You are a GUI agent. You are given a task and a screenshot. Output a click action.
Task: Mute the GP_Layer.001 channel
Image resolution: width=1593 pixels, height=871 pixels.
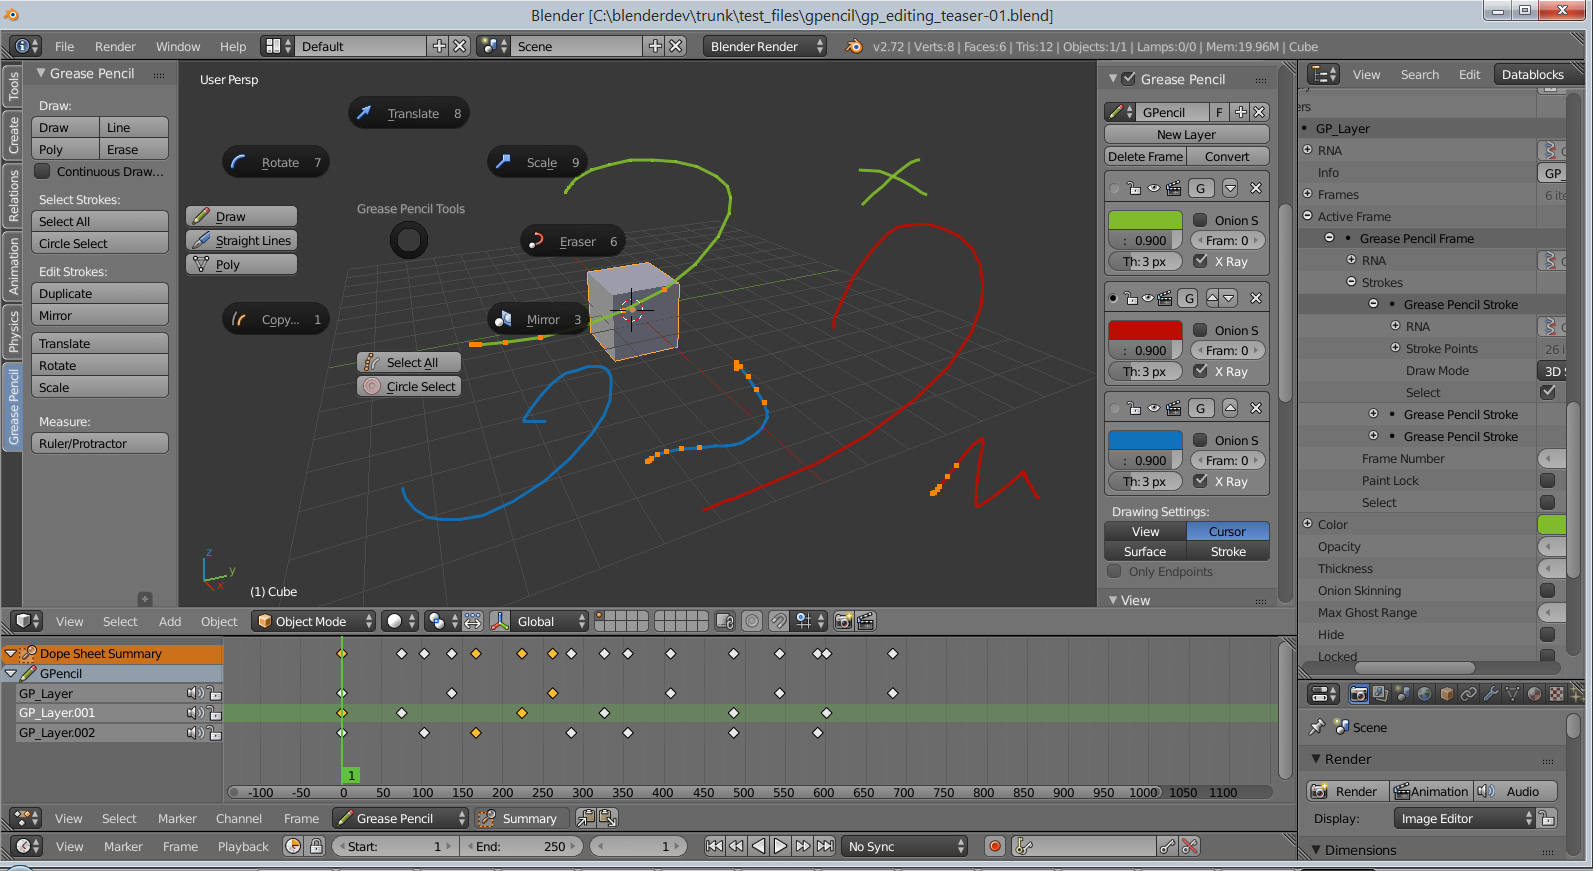(x=195, y=713)
